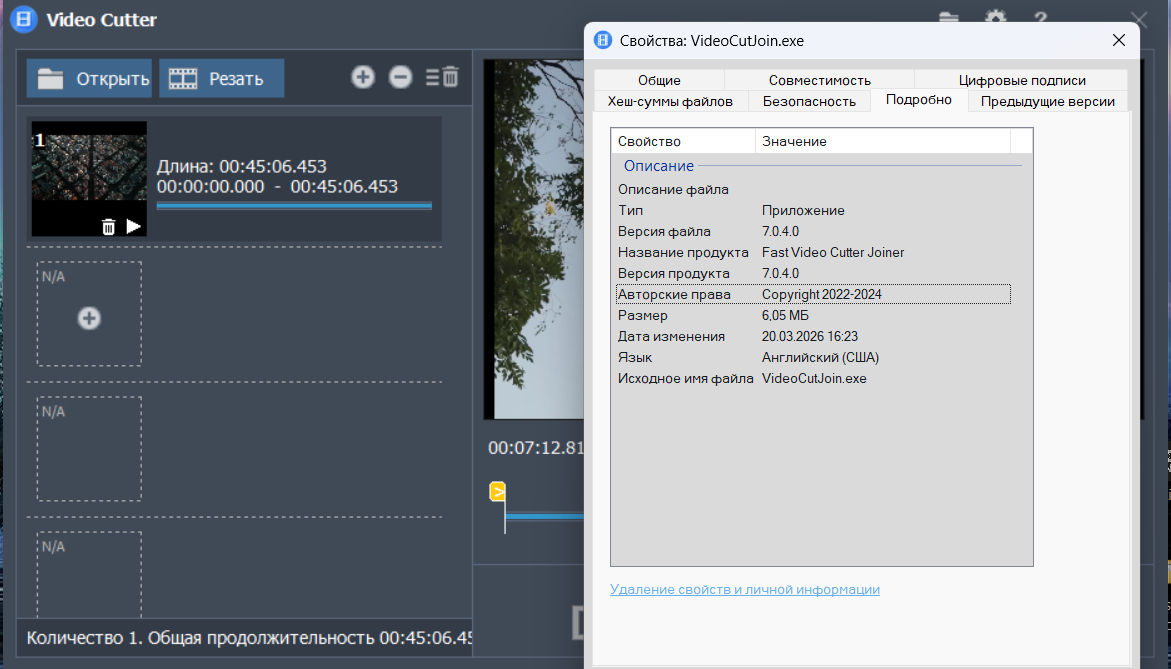The image size is (1171, 669).
Task: Add a video to the first N/A slot
Action: click(x=89, y=318)
